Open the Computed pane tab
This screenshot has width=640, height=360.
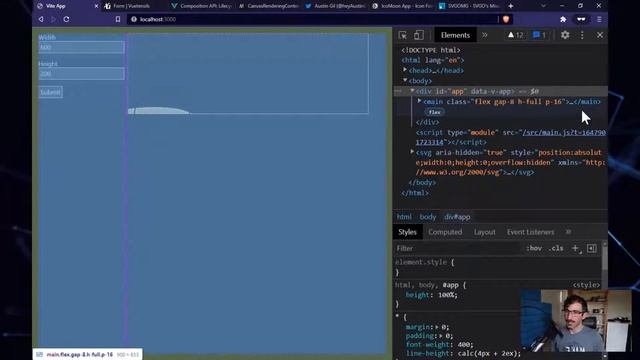tap(445, 232)
